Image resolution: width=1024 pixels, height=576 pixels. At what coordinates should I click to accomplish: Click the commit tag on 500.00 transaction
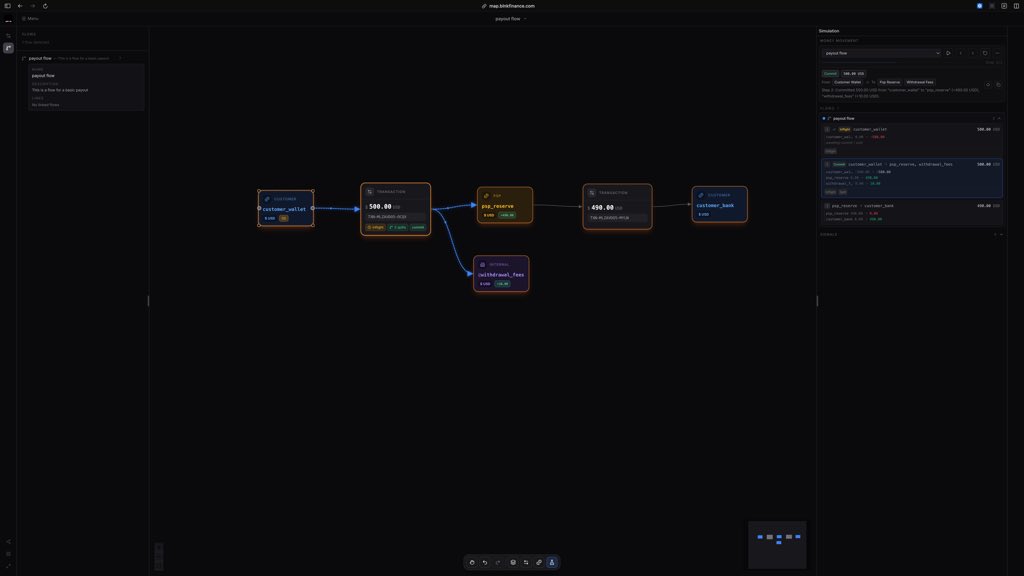418,227
